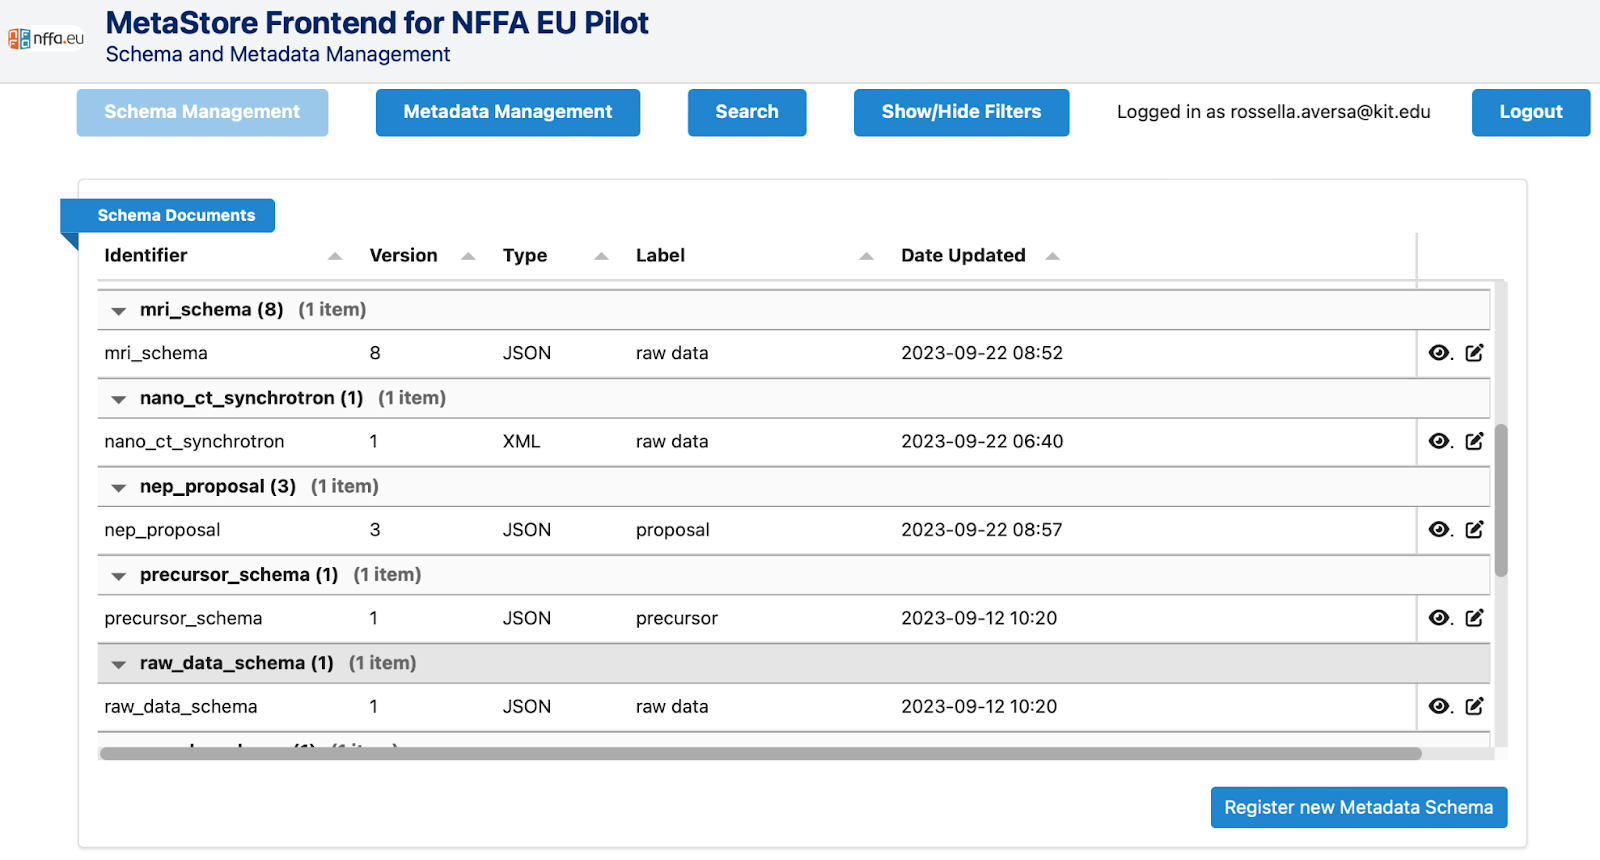Image resolution: width=1600 pixels, height=860 pixels.
Task: Edit the raw_data_schema entry
Action: coord(1474,706)
